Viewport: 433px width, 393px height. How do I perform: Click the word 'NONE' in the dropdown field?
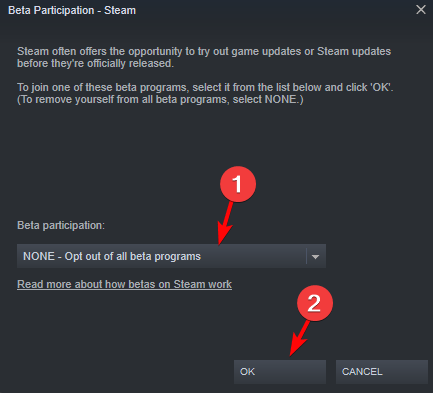click(39, 256)
